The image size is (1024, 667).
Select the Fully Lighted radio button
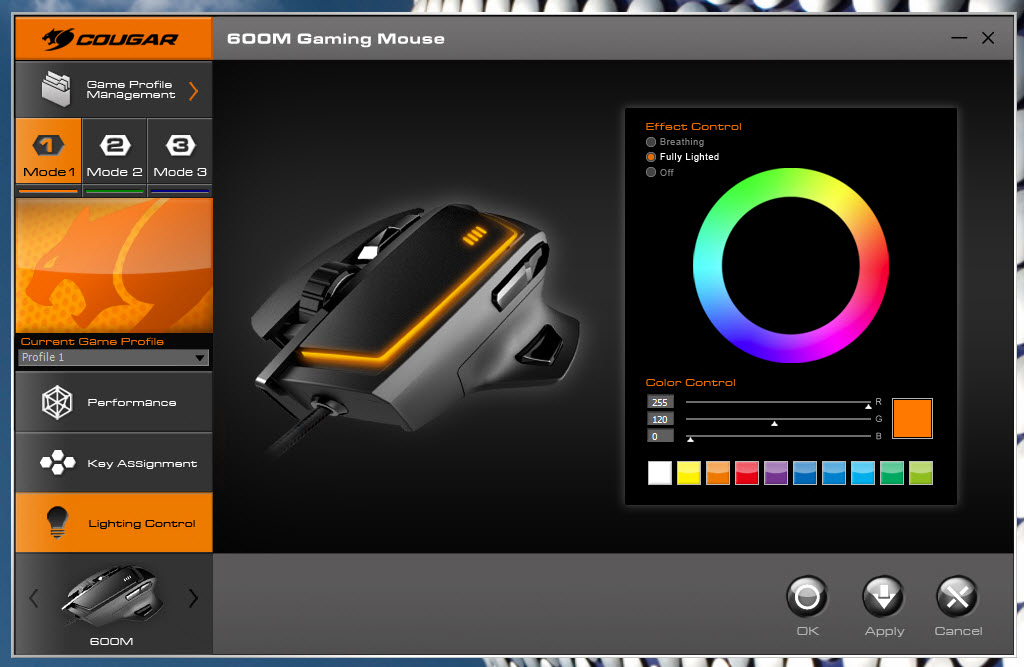(x=651, y=157)
